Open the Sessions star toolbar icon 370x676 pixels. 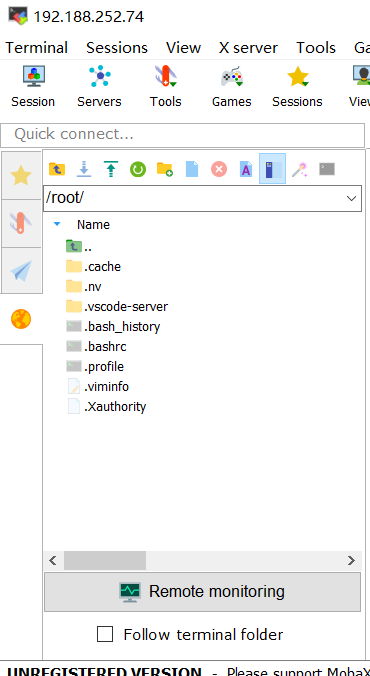point(297,86)
